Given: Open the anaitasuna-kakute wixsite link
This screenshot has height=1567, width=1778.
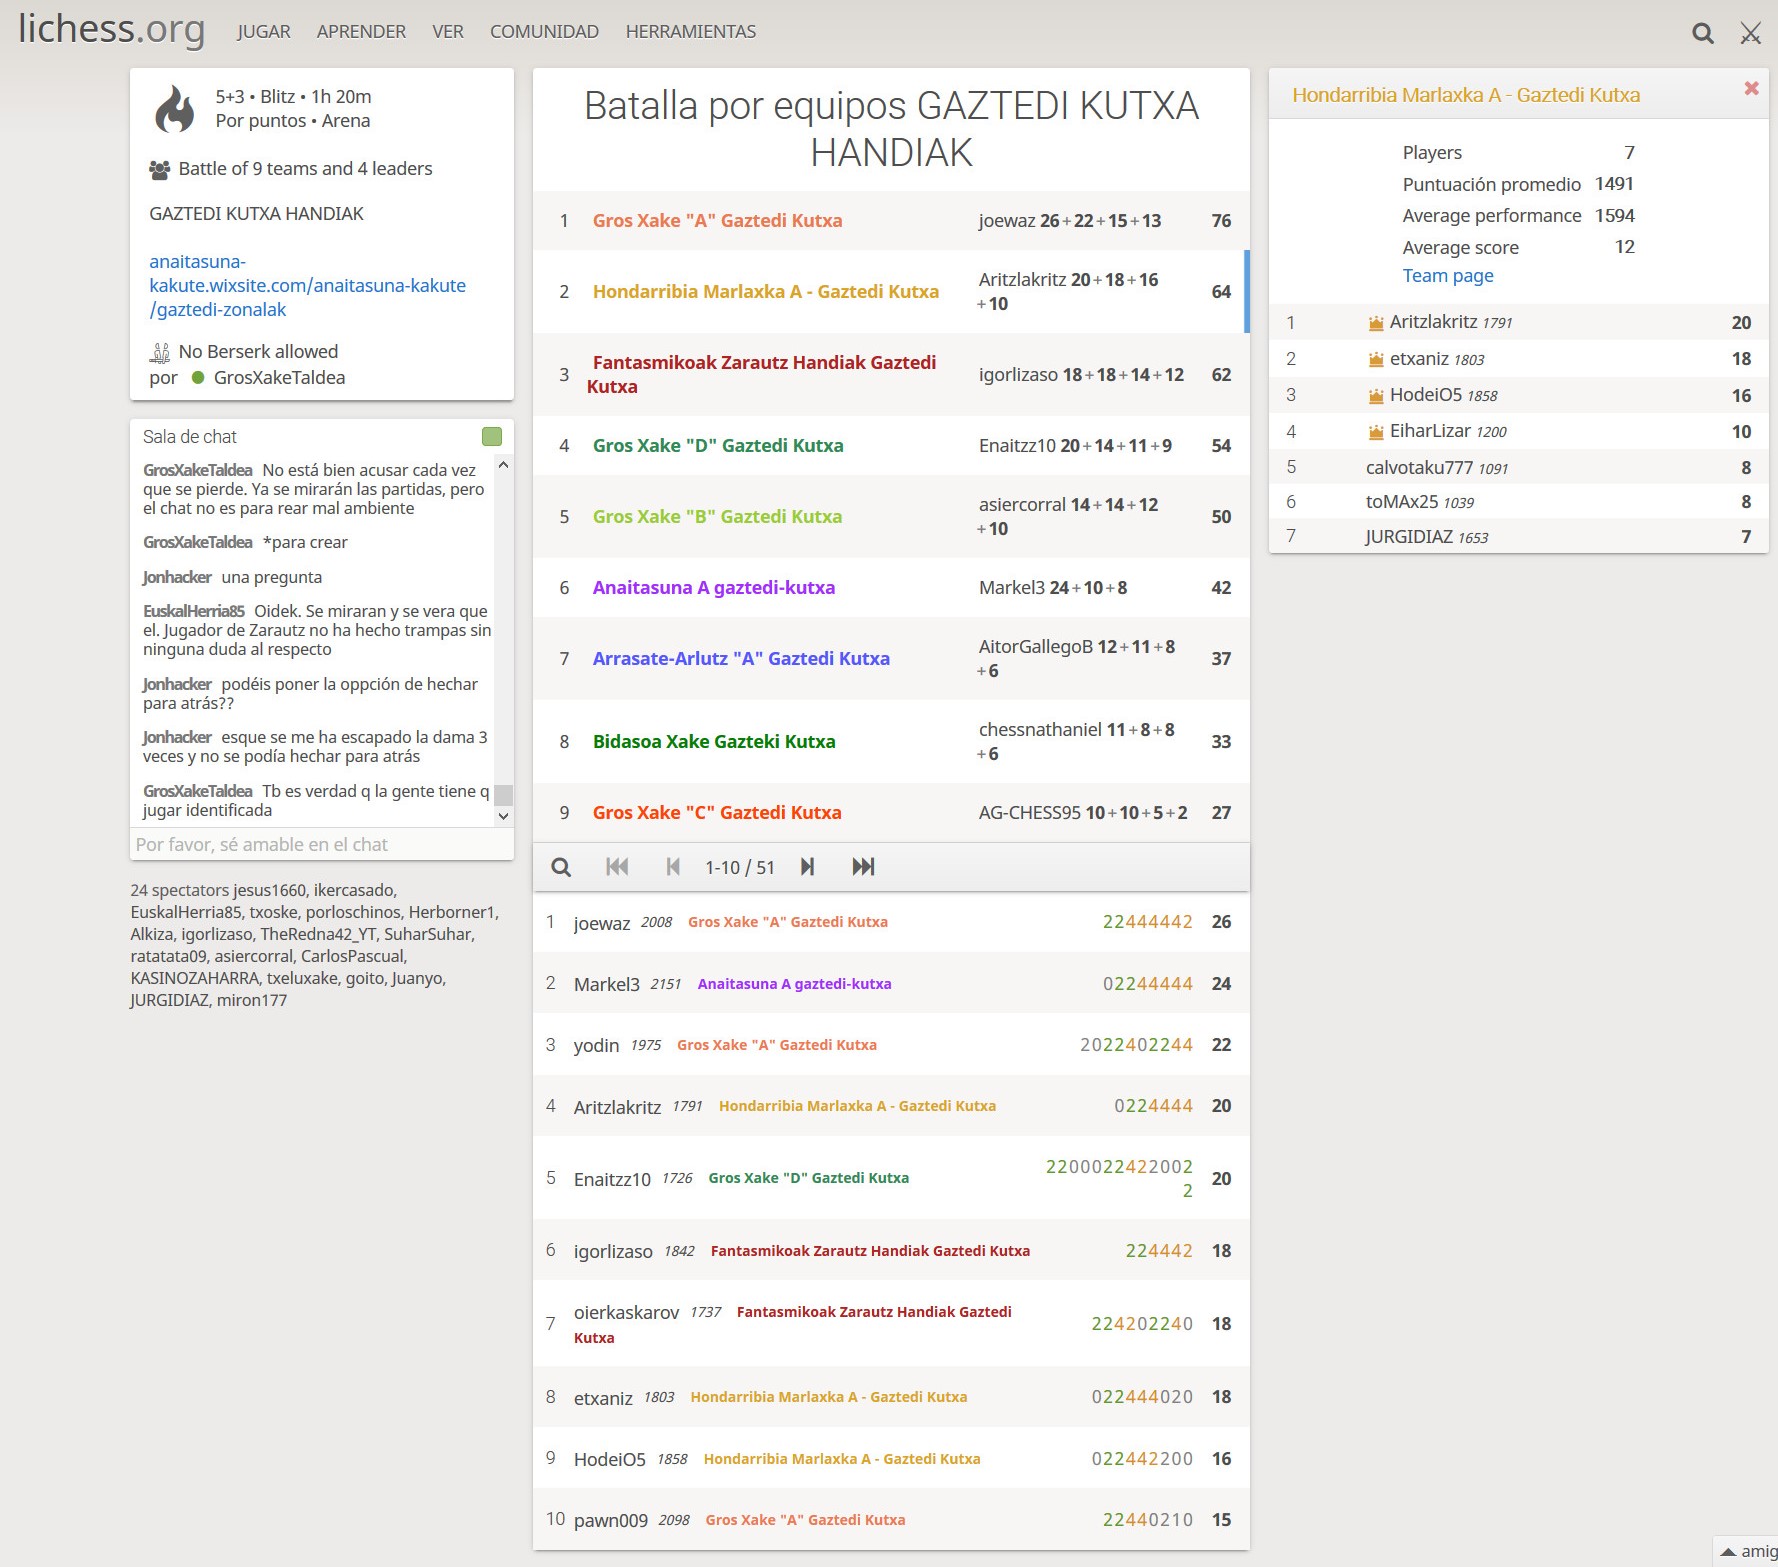Looking at the screenshot, I should pyautogui.click(x=307, y=286).
